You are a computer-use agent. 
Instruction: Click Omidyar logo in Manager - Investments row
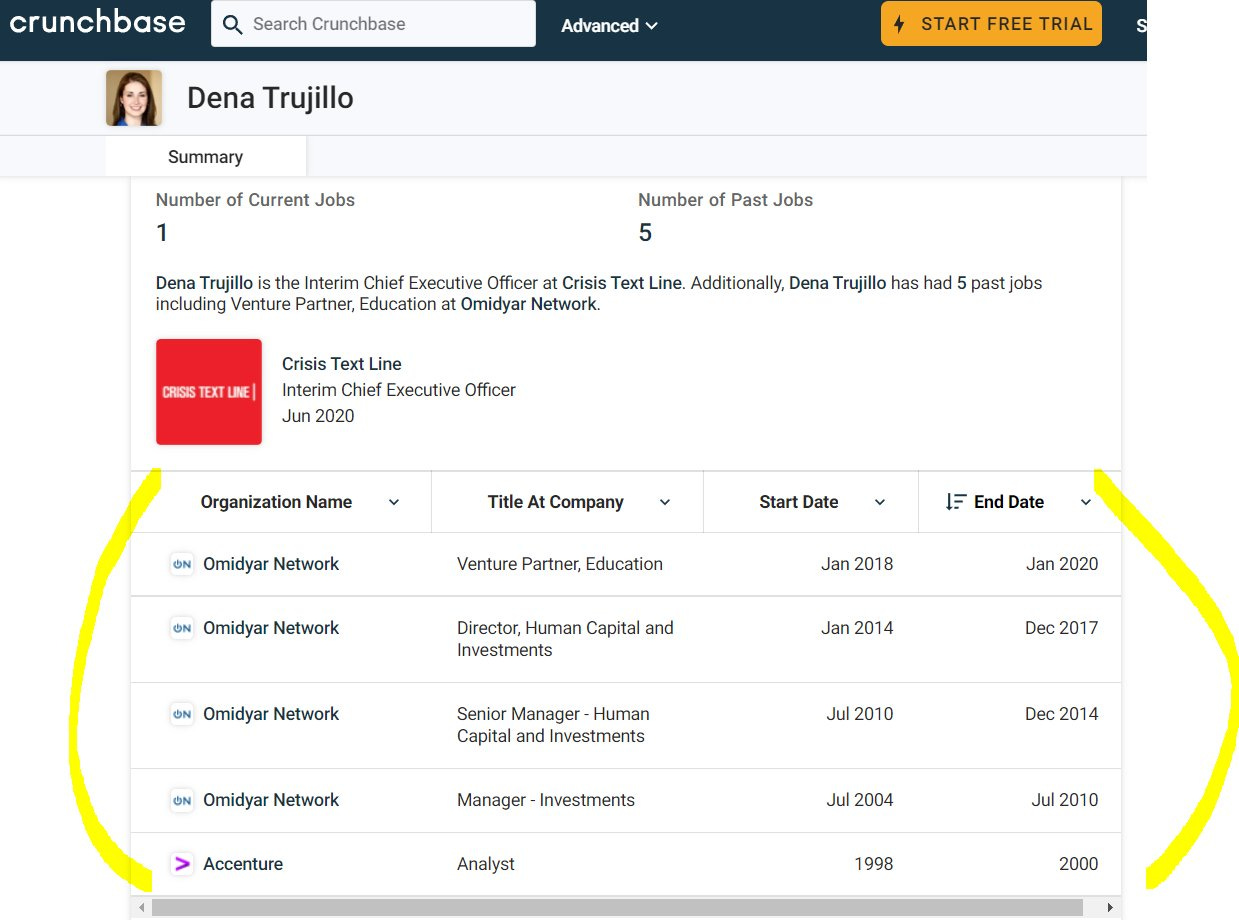(182, 800)
